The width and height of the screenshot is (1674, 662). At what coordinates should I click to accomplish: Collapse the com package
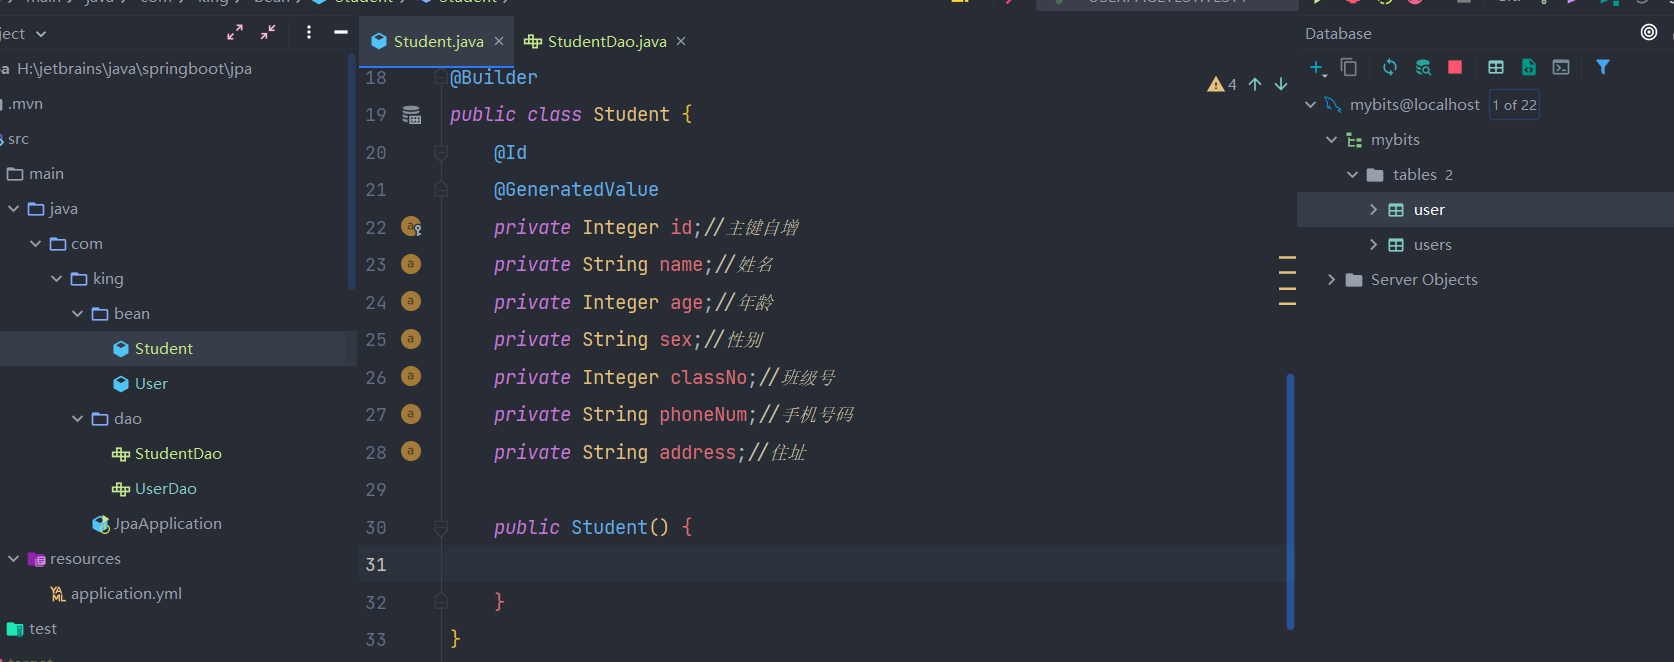click(x=36, y=243)
